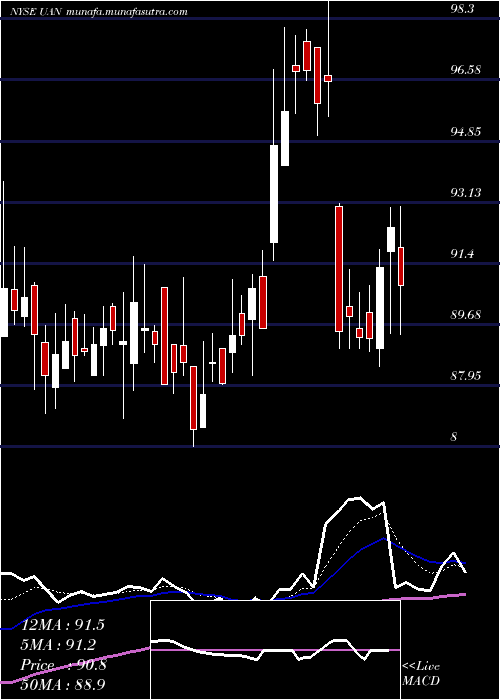The image size is (500, 700).
Task: Click the '<<Live MACD' label
Action: [421, 673]
